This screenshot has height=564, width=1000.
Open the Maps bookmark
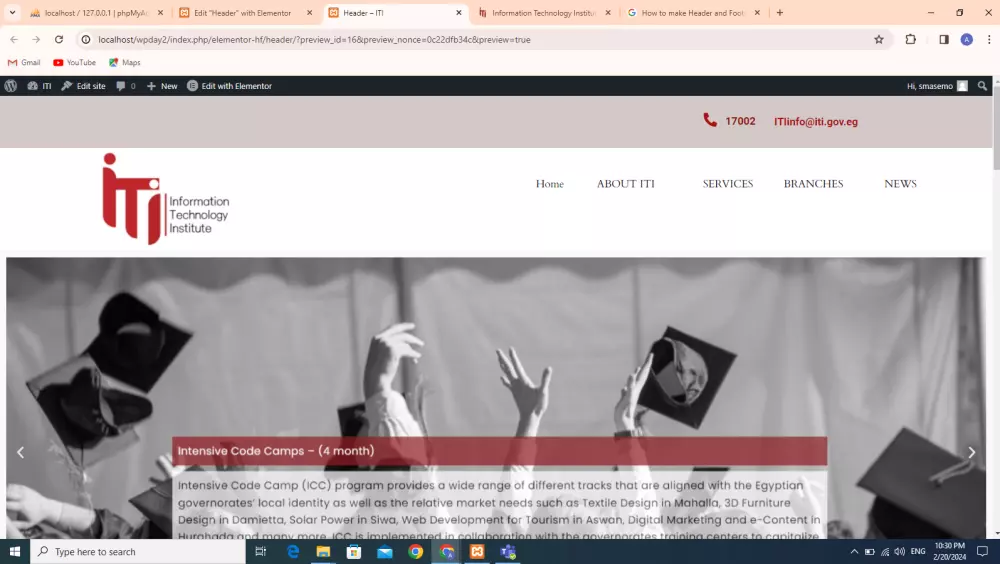point(124,63)
